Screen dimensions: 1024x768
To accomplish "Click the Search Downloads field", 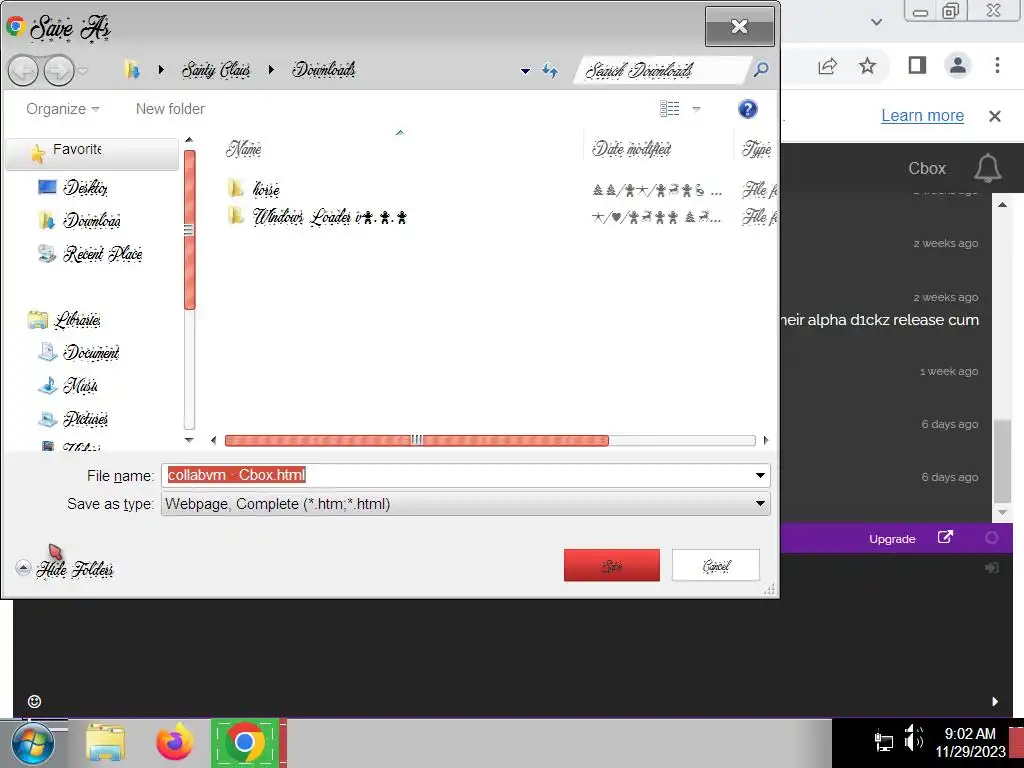I will [x=662, y=70].
